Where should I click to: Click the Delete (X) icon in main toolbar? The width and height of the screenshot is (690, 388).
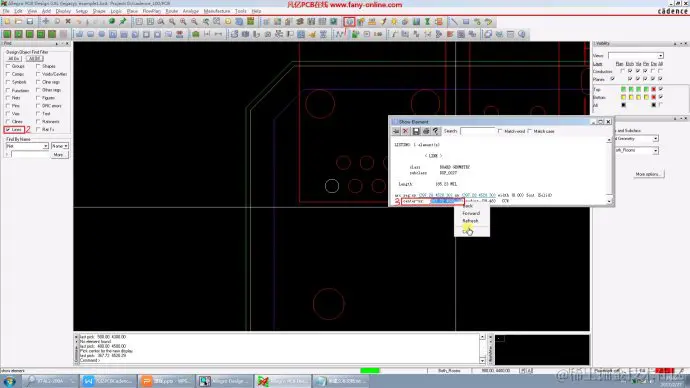[68, 22]
